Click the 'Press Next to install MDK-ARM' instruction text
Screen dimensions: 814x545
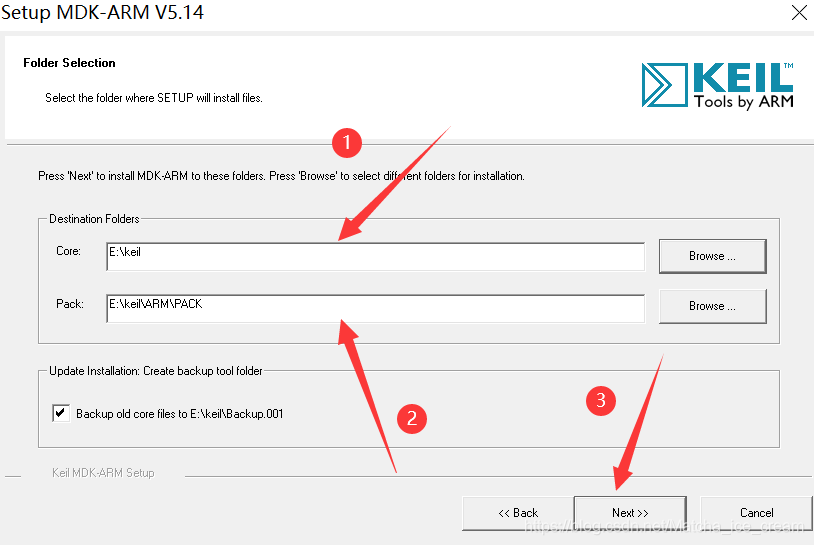click(281, 176)
